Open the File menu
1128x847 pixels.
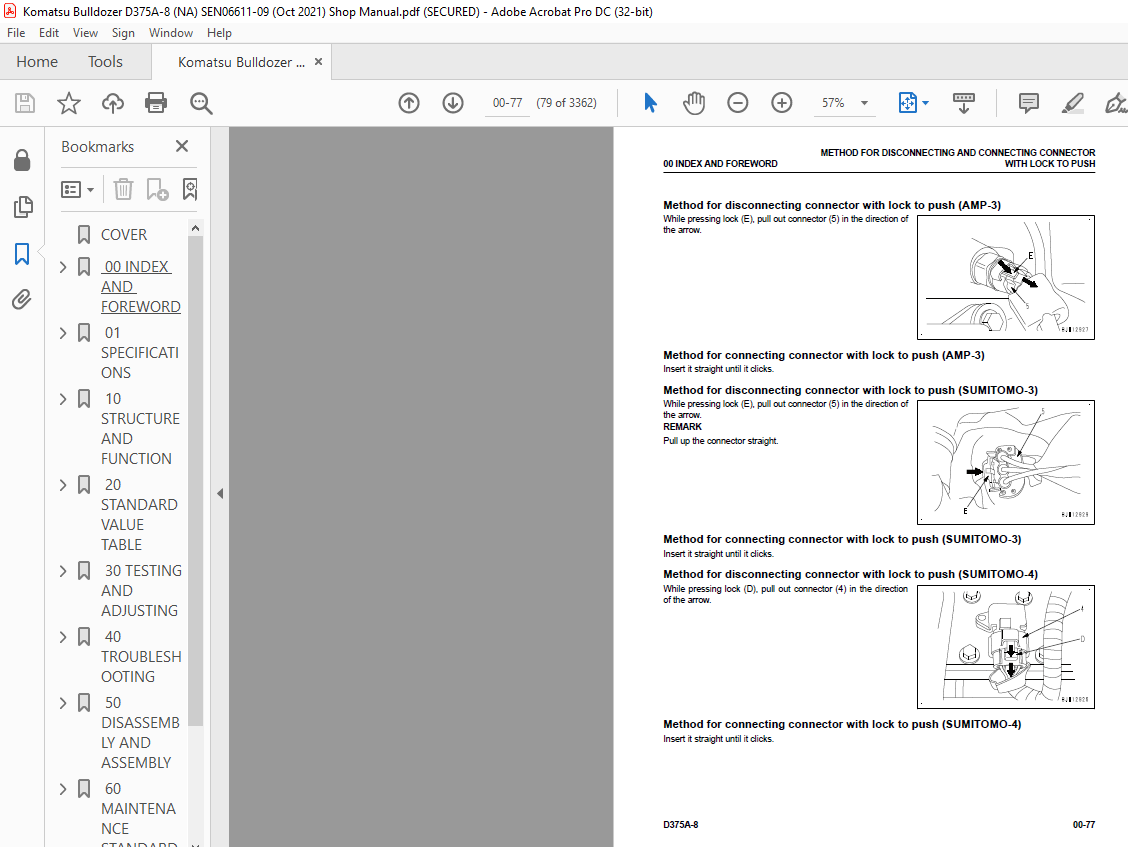pos(16,32)
